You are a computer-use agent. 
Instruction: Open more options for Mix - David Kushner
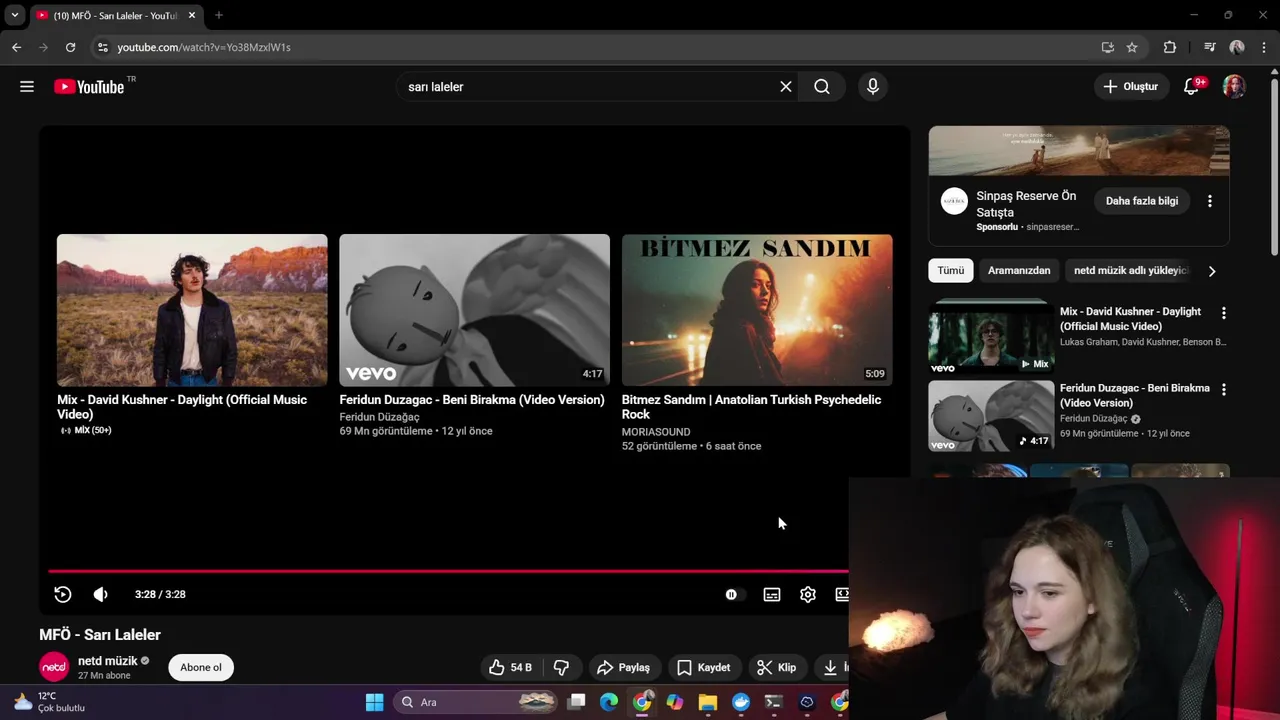pyautogui.click(x=1223, y=313)
